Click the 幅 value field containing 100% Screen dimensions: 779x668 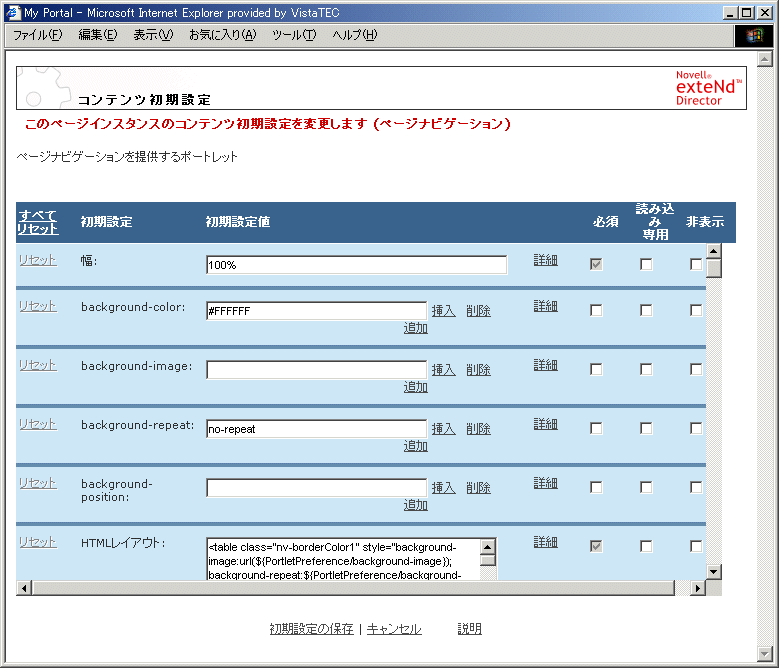(357, 265)
